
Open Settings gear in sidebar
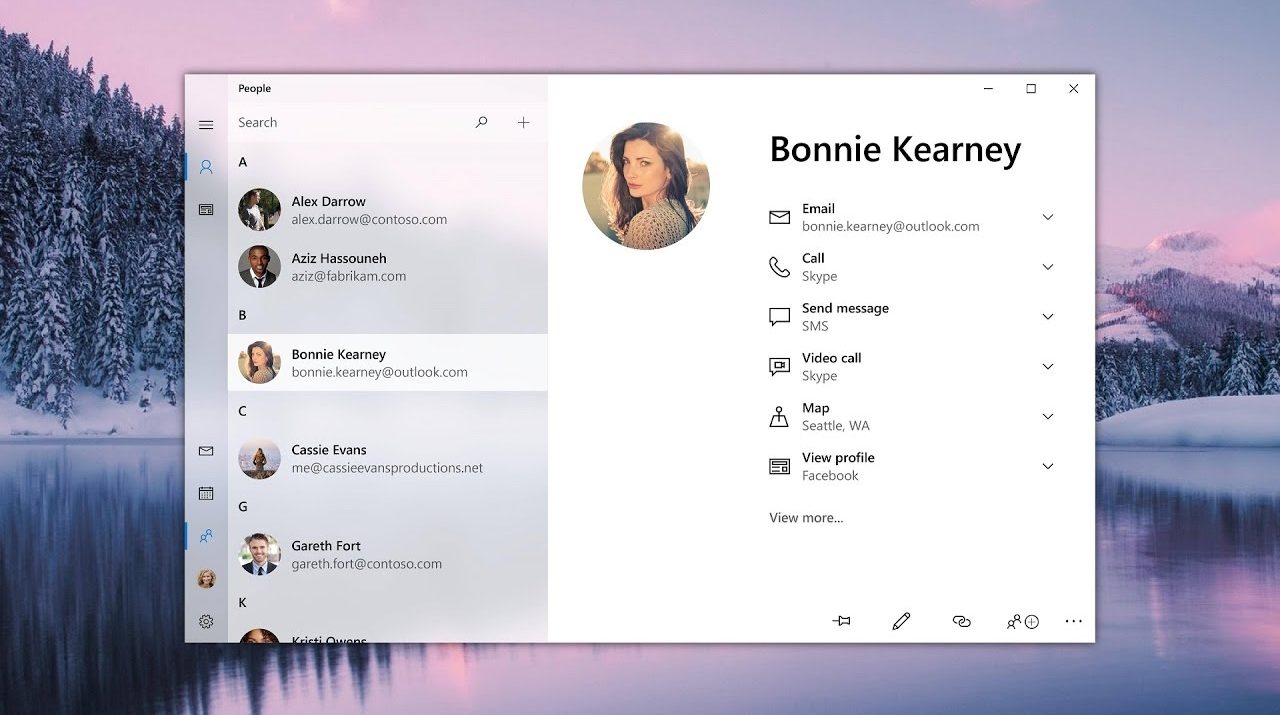[206, 621]
